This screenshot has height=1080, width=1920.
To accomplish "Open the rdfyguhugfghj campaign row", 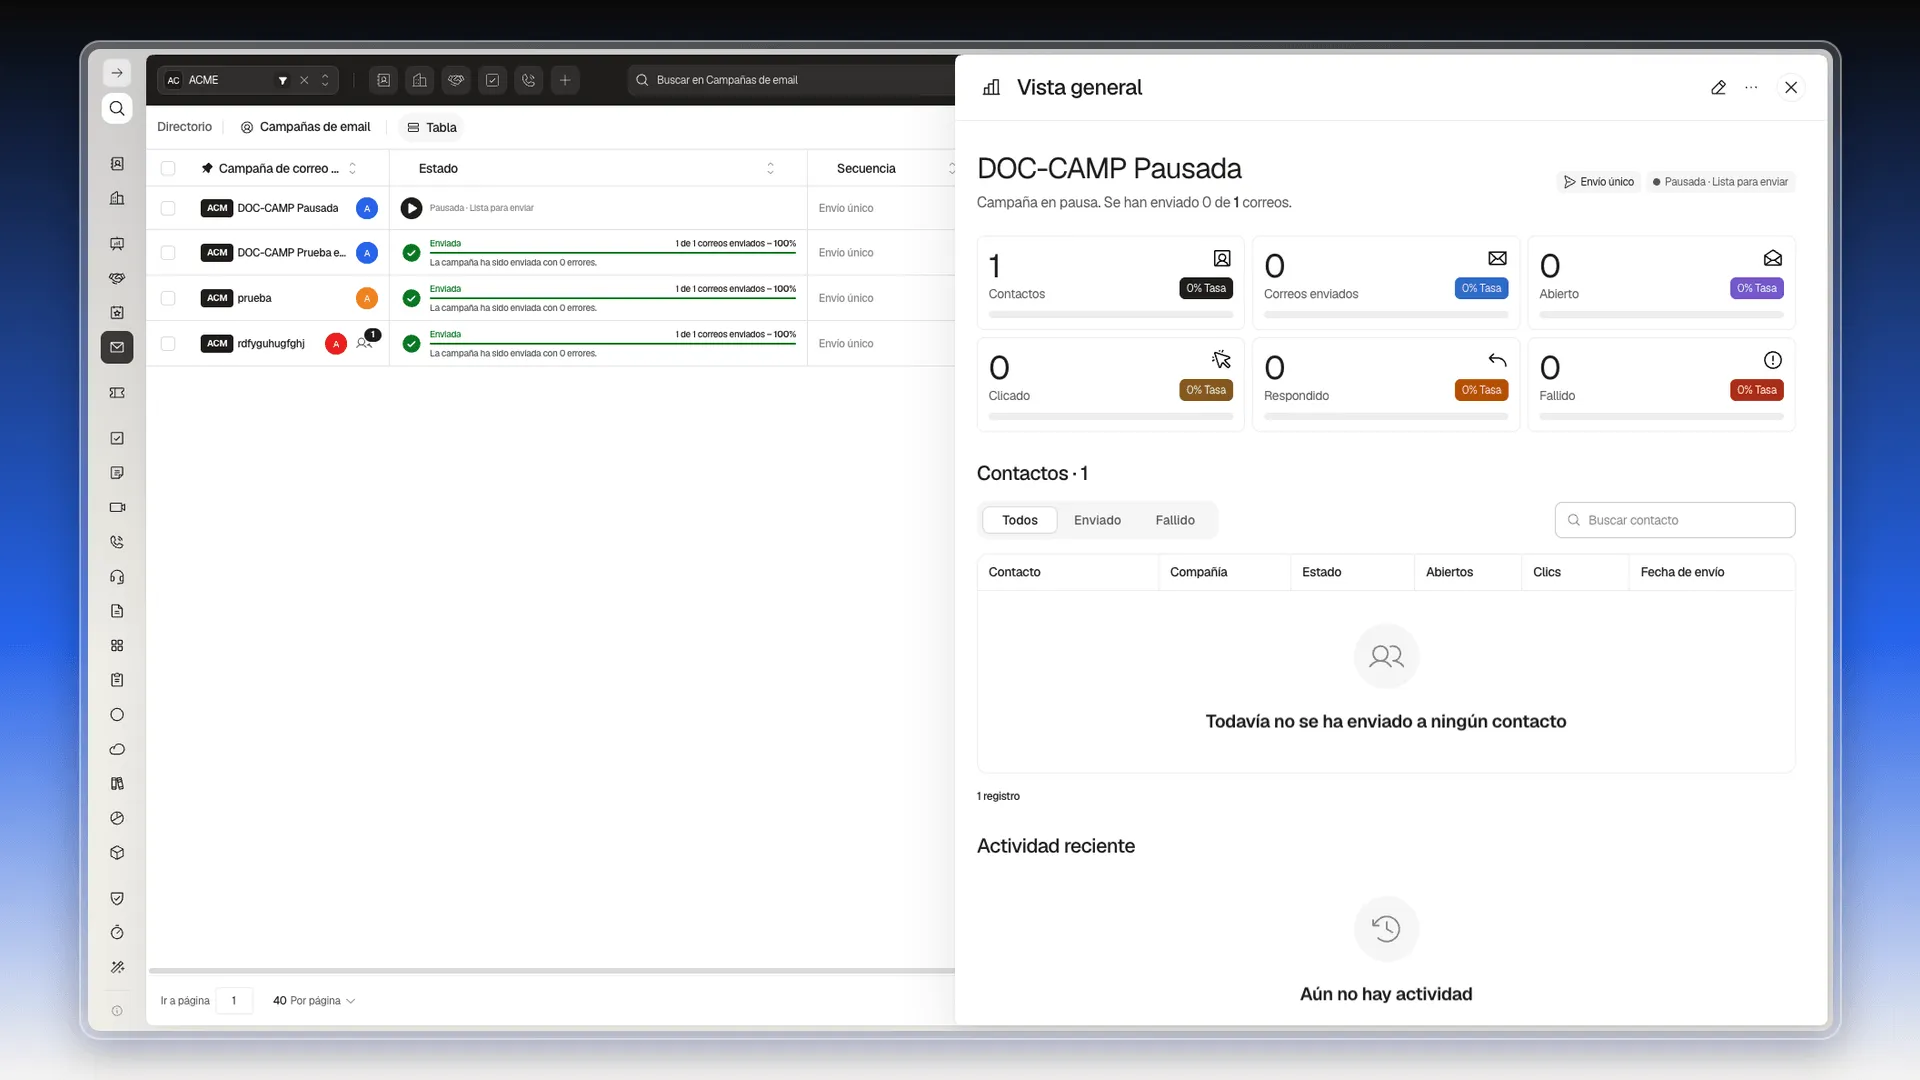I will (550, 343).
